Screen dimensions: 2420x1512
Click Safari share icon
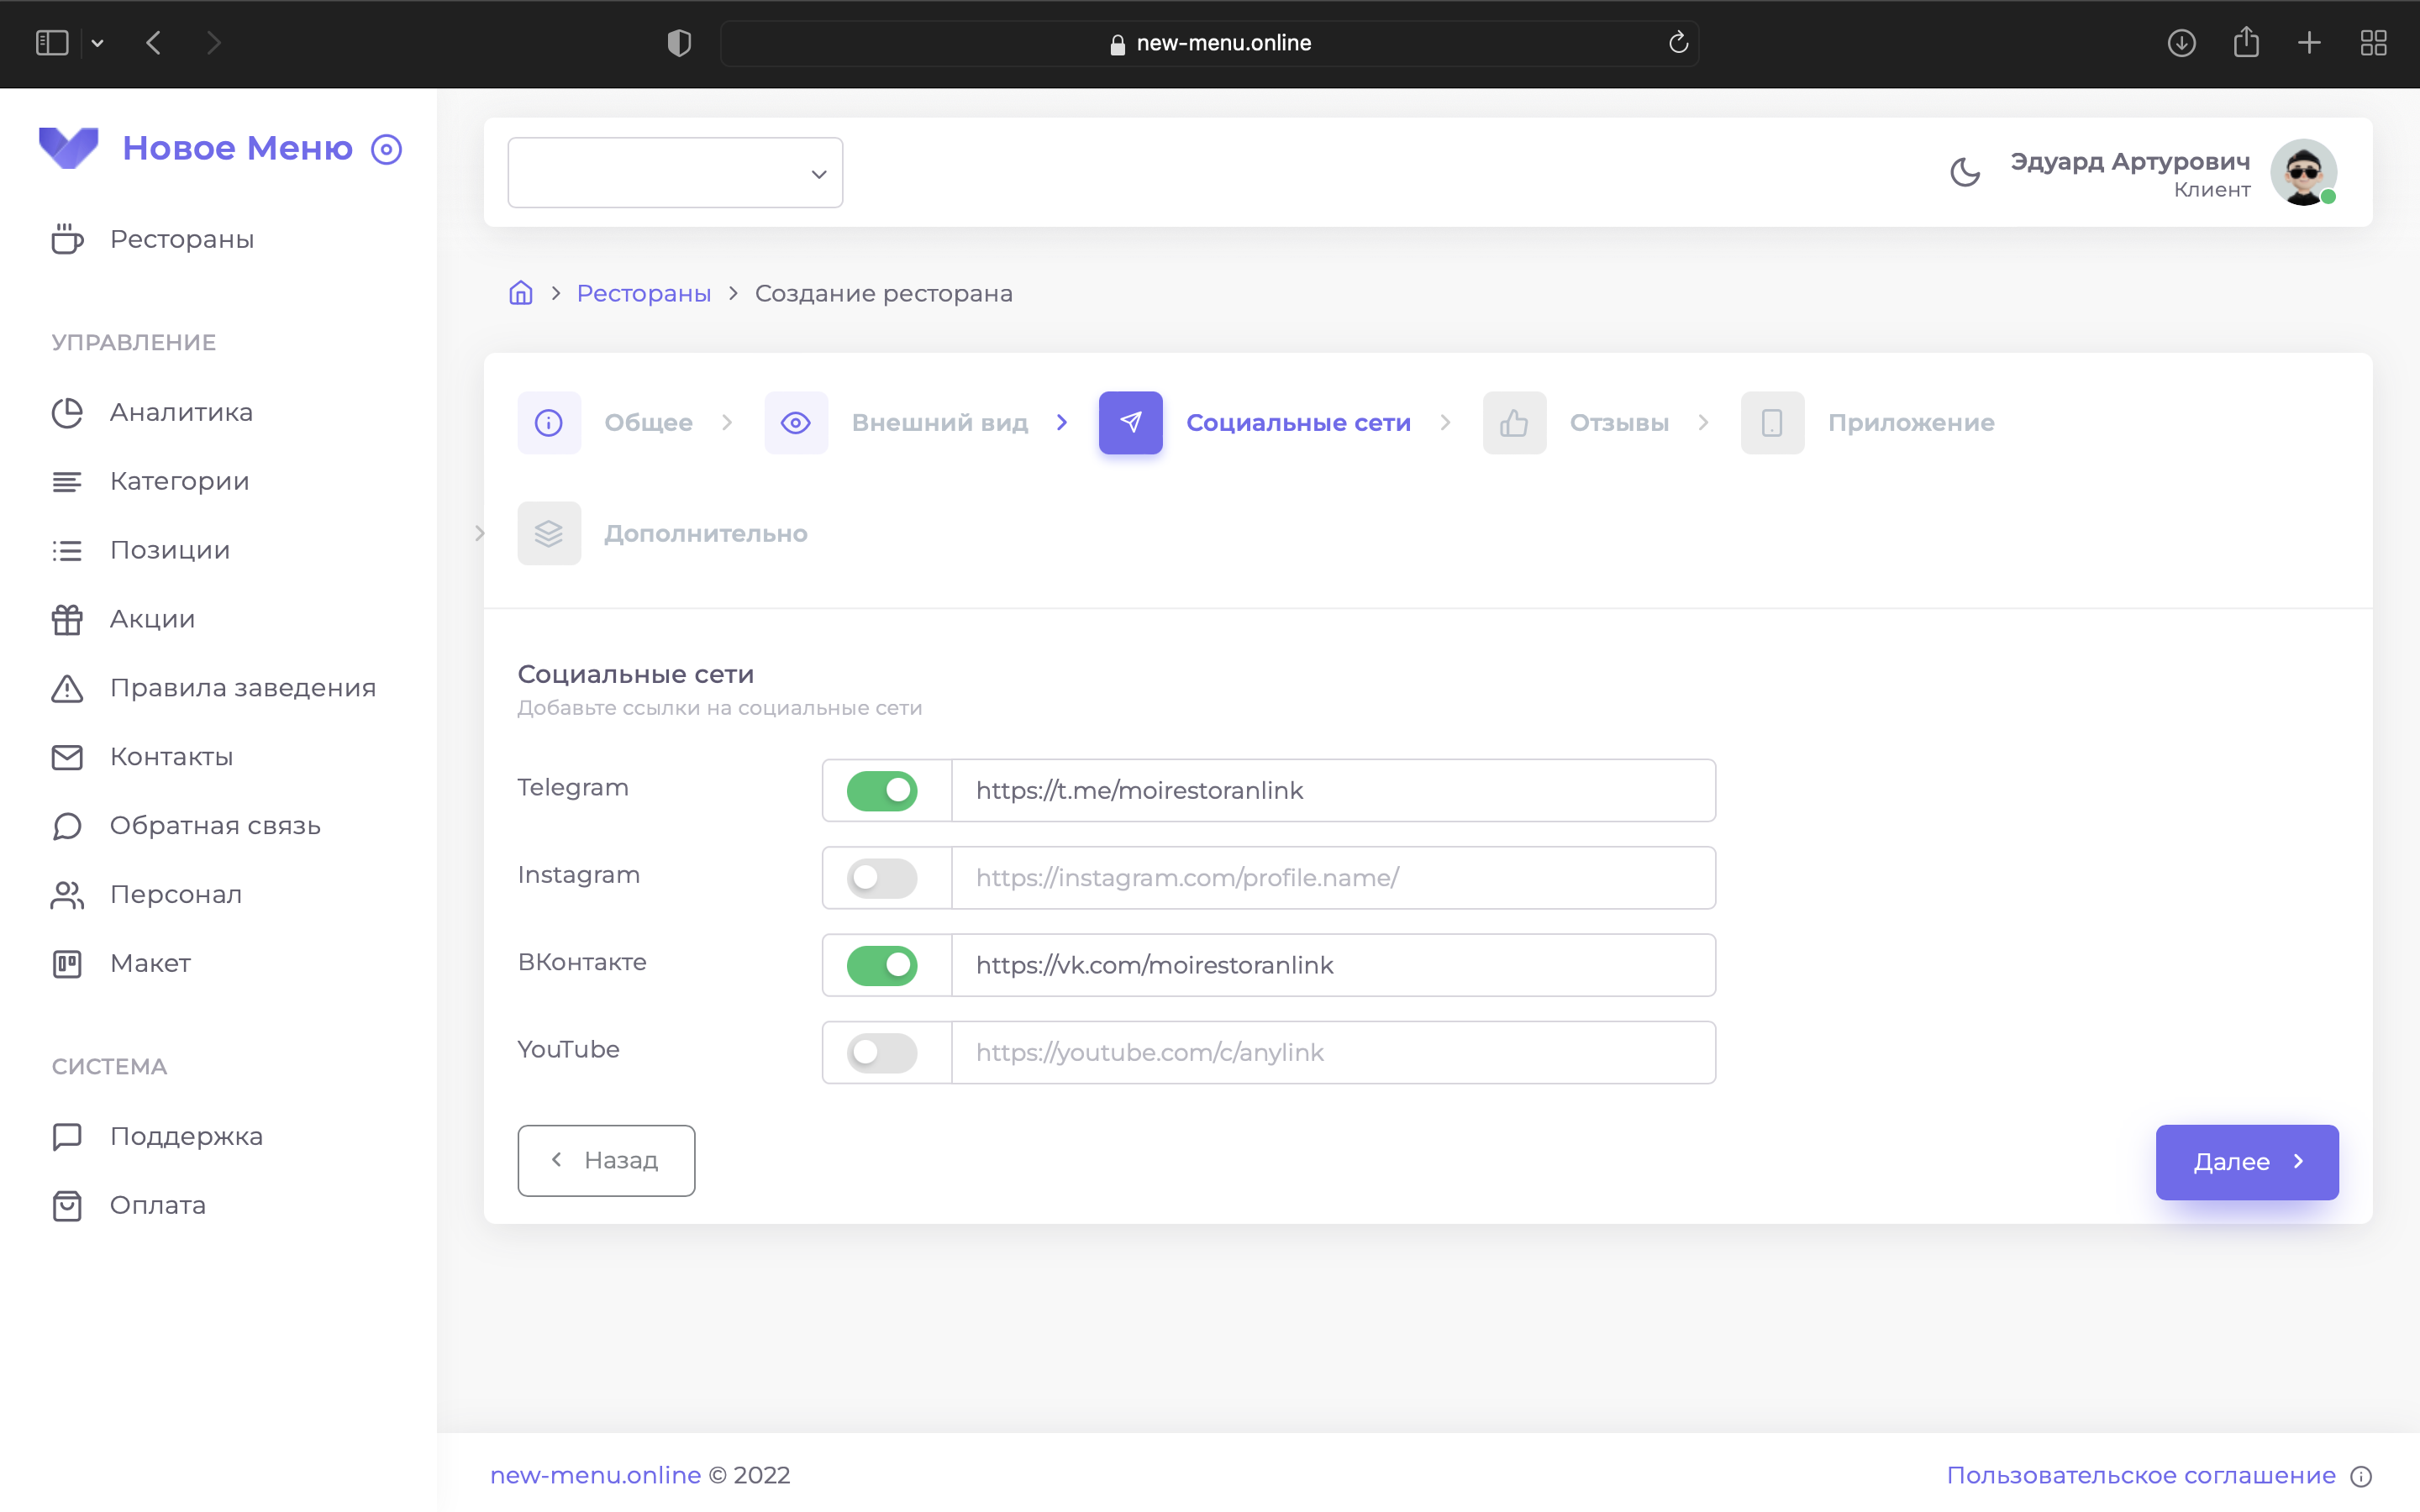click(2246, 42)
